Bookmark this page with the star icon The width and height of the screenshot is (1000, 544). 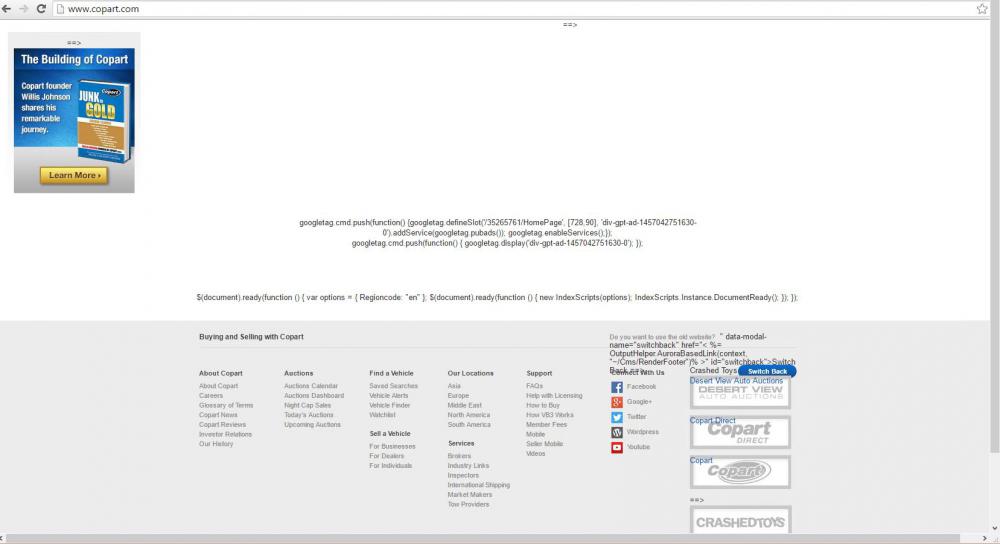[982, 8]
